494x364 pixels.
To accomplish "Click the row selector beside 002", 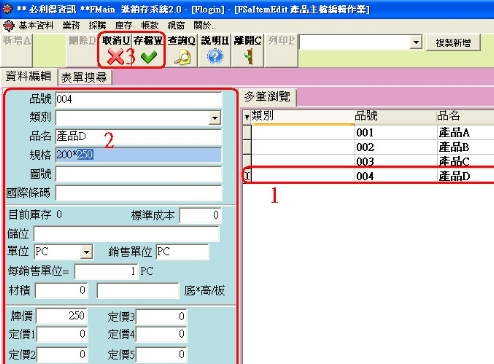I will (x=247, y=147).
